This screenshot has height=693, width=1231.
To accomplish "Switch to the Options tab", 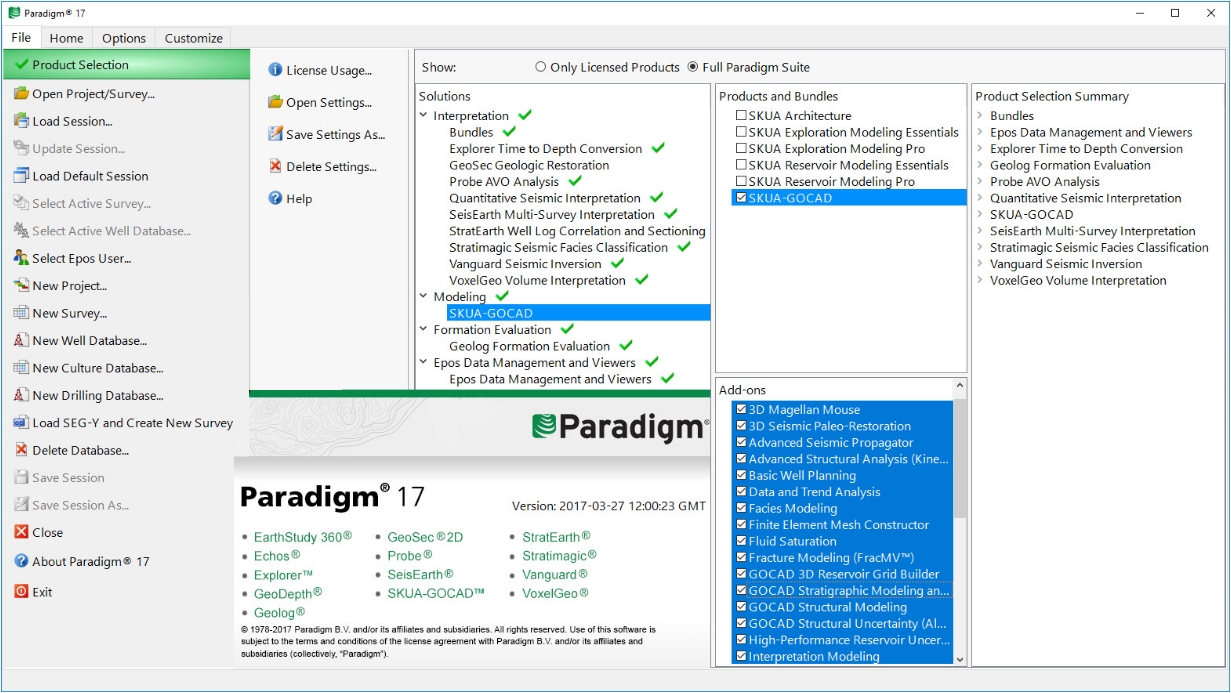I will [124, 38].
